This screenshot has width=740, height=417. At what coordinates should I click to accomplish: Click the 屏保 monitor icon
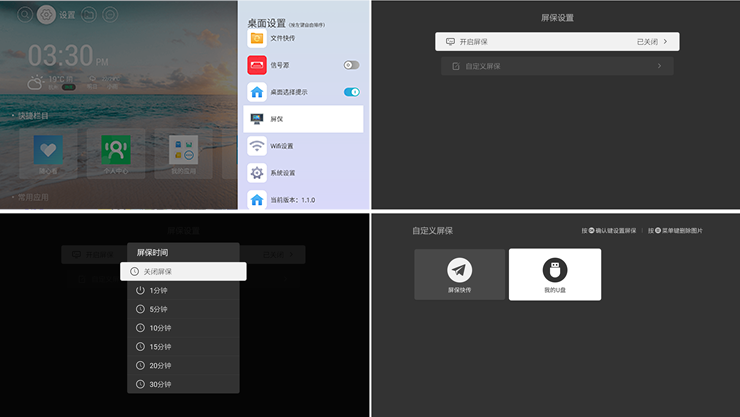tap(257, 119)
